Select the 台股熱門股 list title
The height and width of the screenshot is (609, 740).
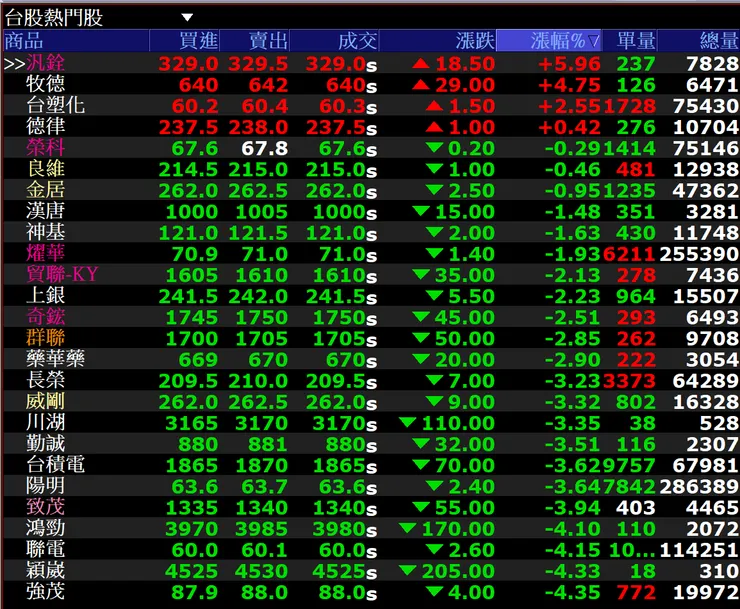[54, 18]
